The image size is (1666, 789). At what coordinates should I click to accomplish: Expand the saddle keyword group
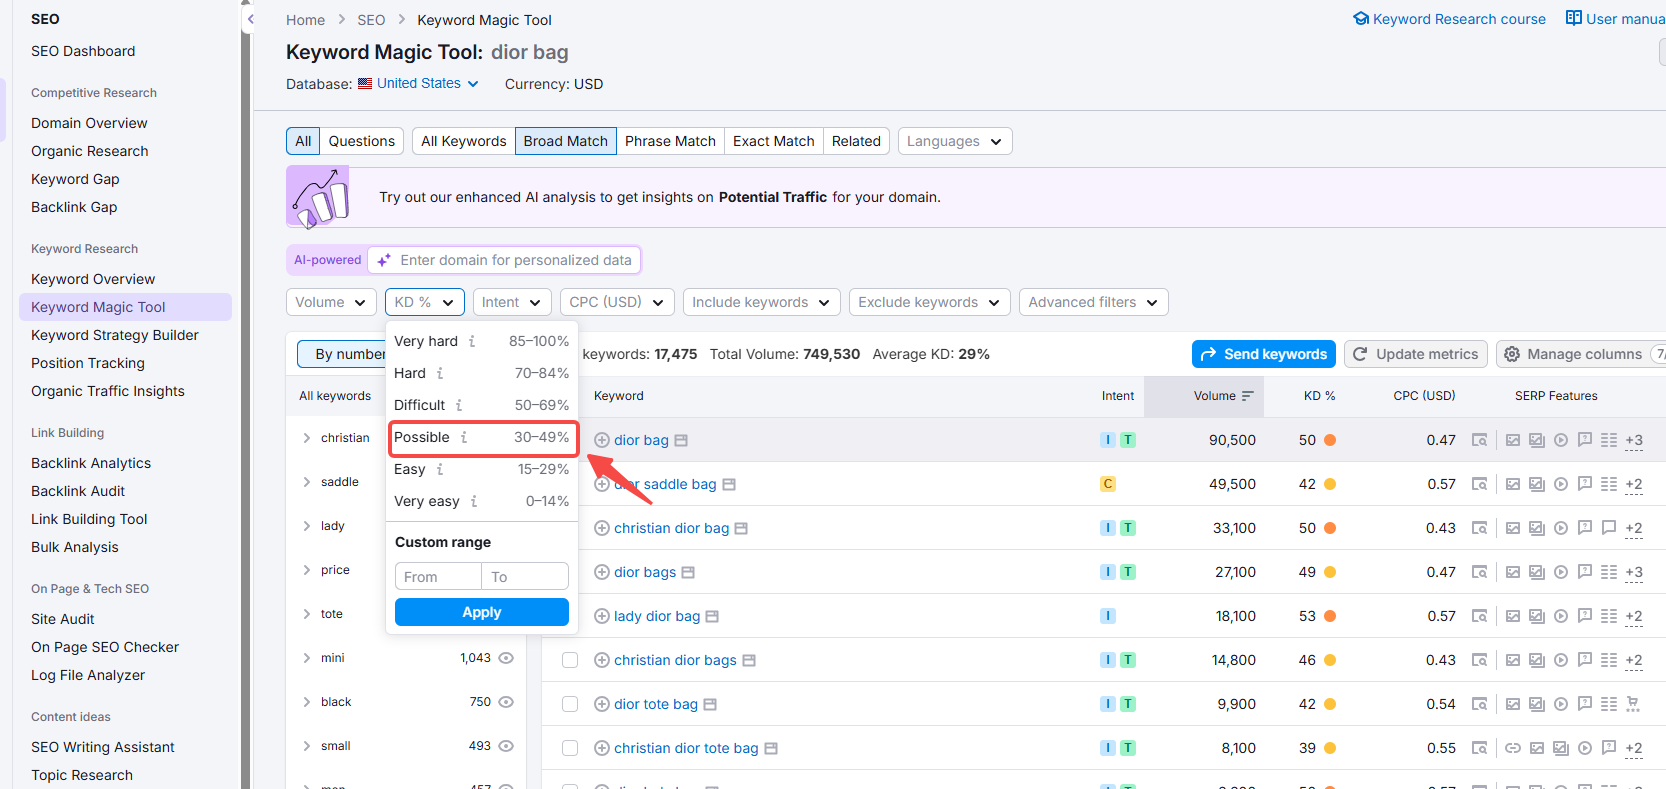(x=307, y=482)
